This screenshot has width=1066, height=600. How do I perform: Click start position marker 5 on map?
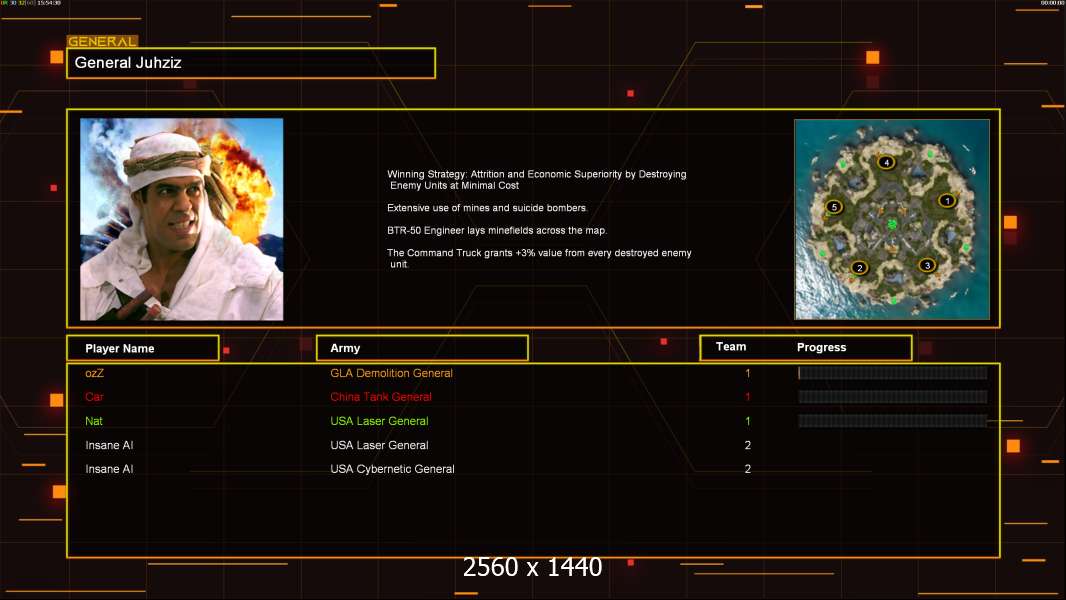click(834, 207)
